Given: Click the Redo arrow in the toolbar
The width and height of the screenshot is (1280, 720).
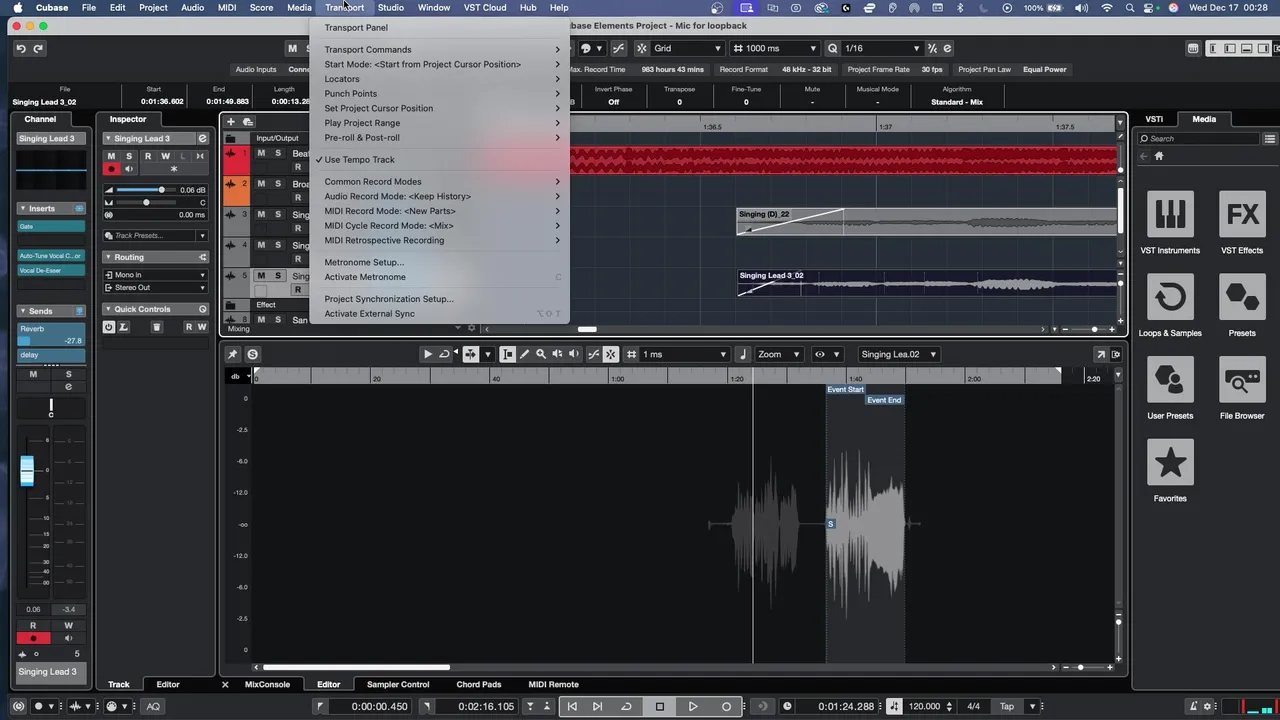Looking at the screenshot, I should (38, 48).
